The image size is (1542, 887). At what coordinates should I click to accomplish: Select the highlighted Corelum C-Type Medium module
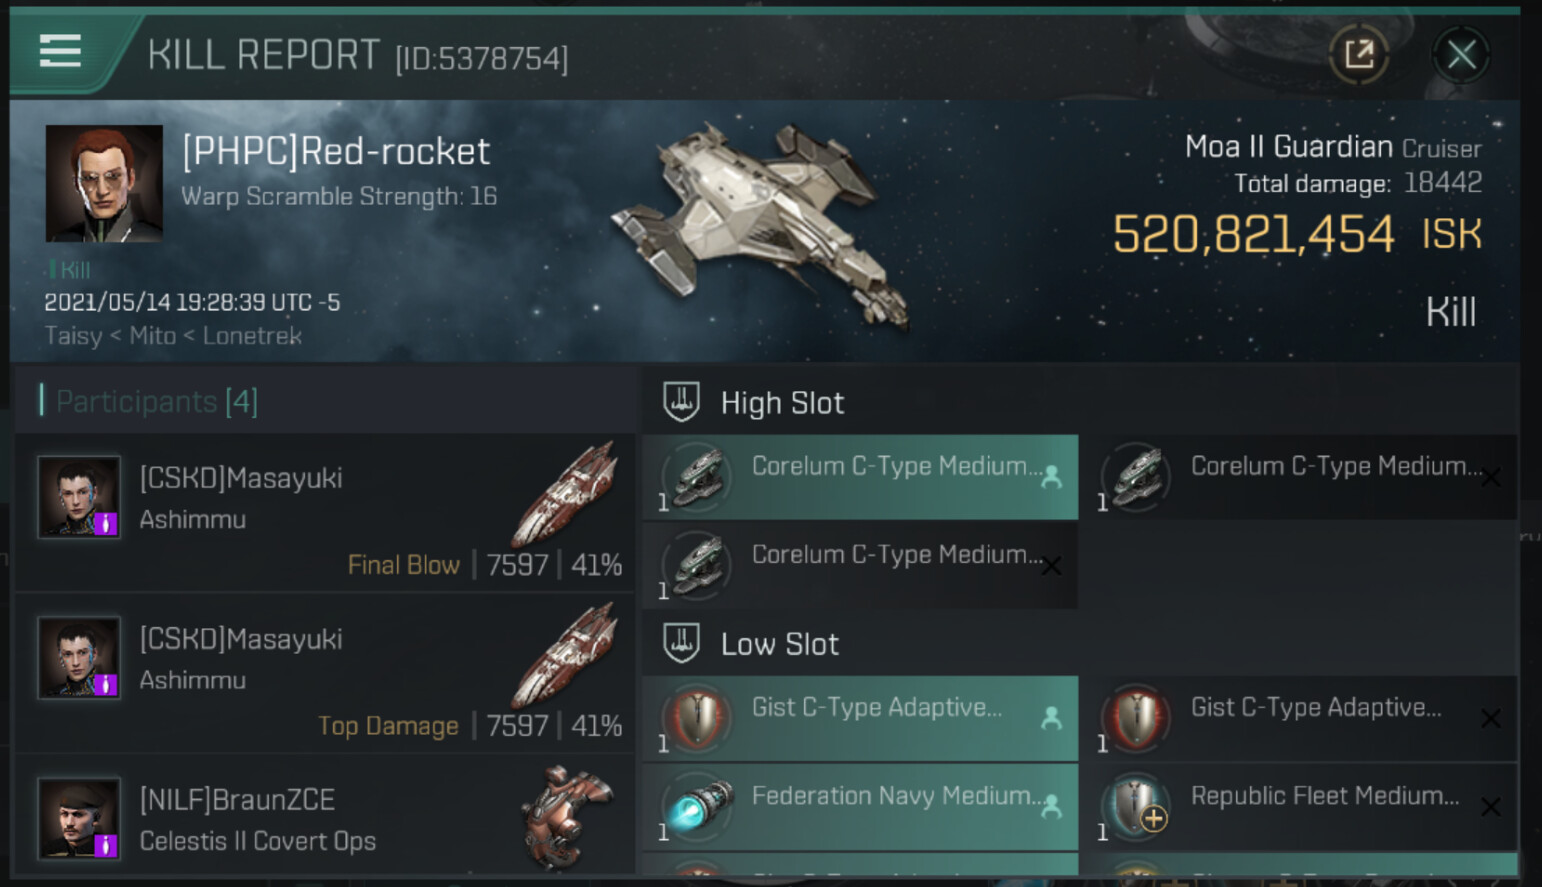click(860, 477)
